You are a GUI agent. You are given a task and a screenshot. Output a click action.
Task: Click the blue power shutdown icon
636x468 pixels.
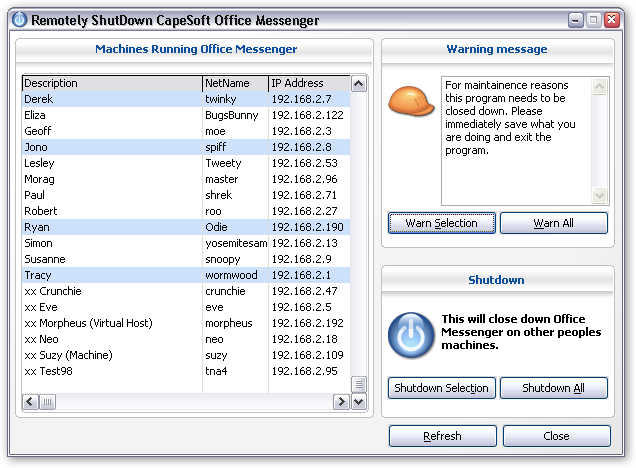click(x=408, y=332)
